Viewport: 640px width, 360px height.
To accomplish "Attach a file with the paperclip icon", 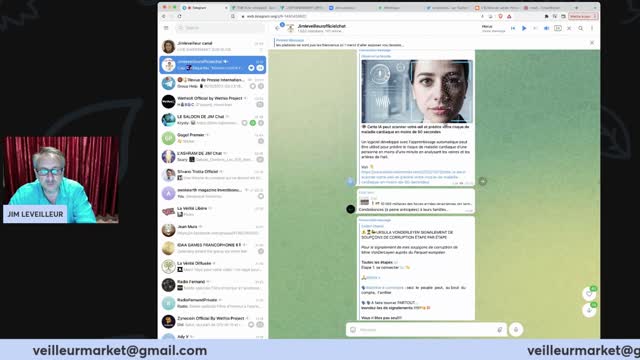I will pos(500,329).
